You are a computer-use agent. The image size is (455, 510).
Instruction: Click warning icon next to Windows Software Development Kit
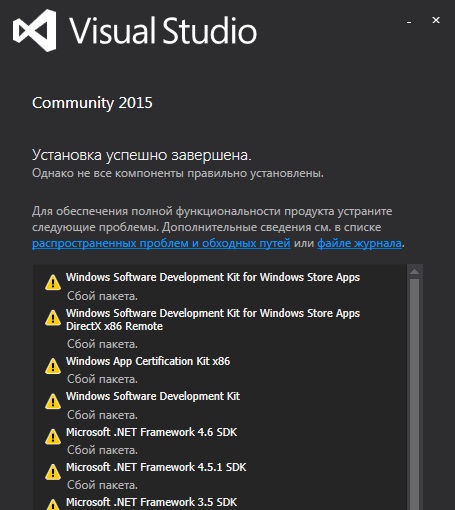(53, 401)
